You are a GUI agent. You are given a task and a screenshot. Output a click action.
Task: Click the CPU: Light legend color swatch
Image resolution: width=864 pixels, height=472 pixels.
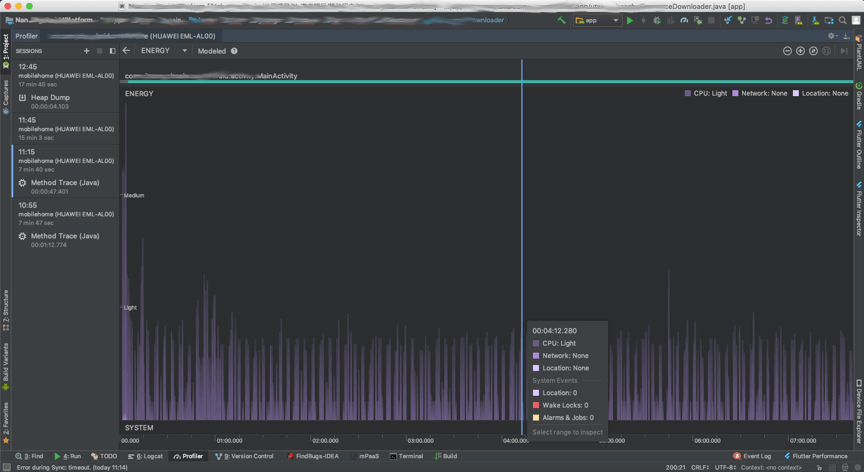point(688,93)
